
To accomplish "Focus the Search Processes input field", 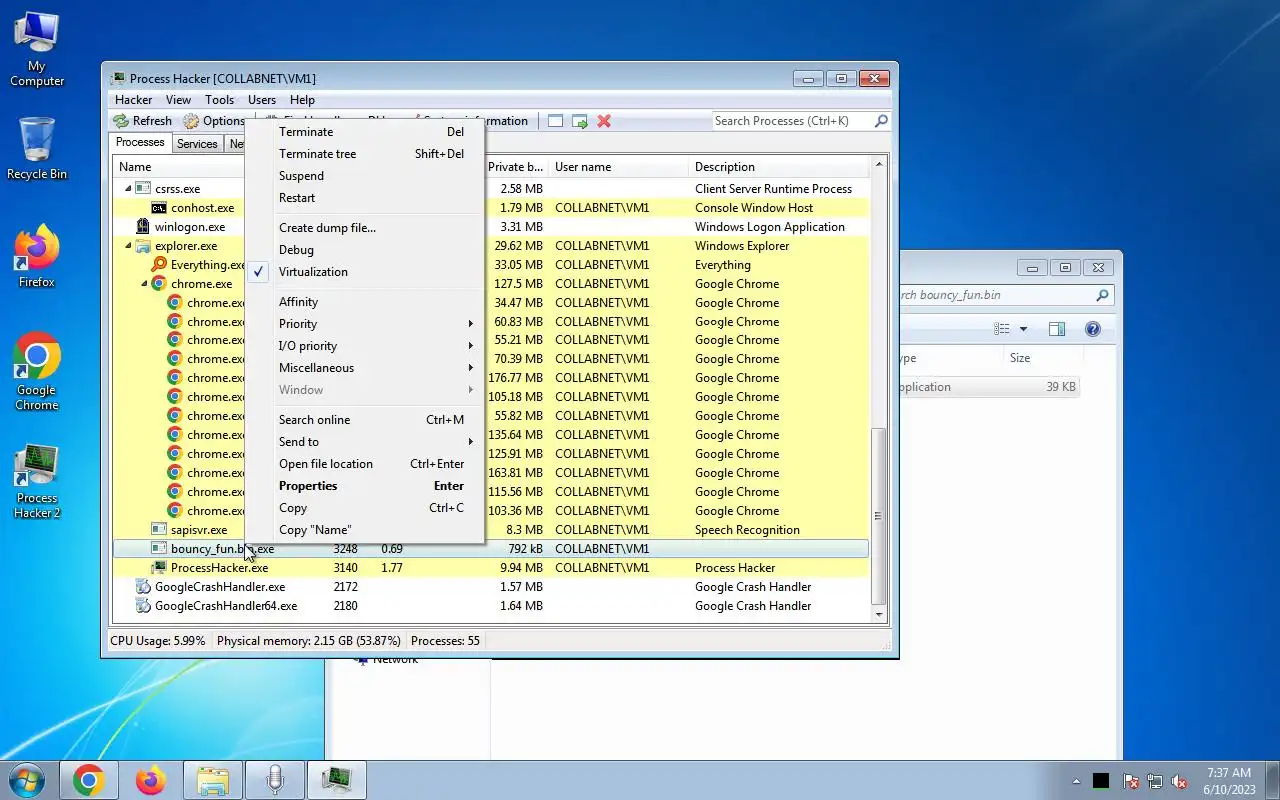I will (792, 121).
